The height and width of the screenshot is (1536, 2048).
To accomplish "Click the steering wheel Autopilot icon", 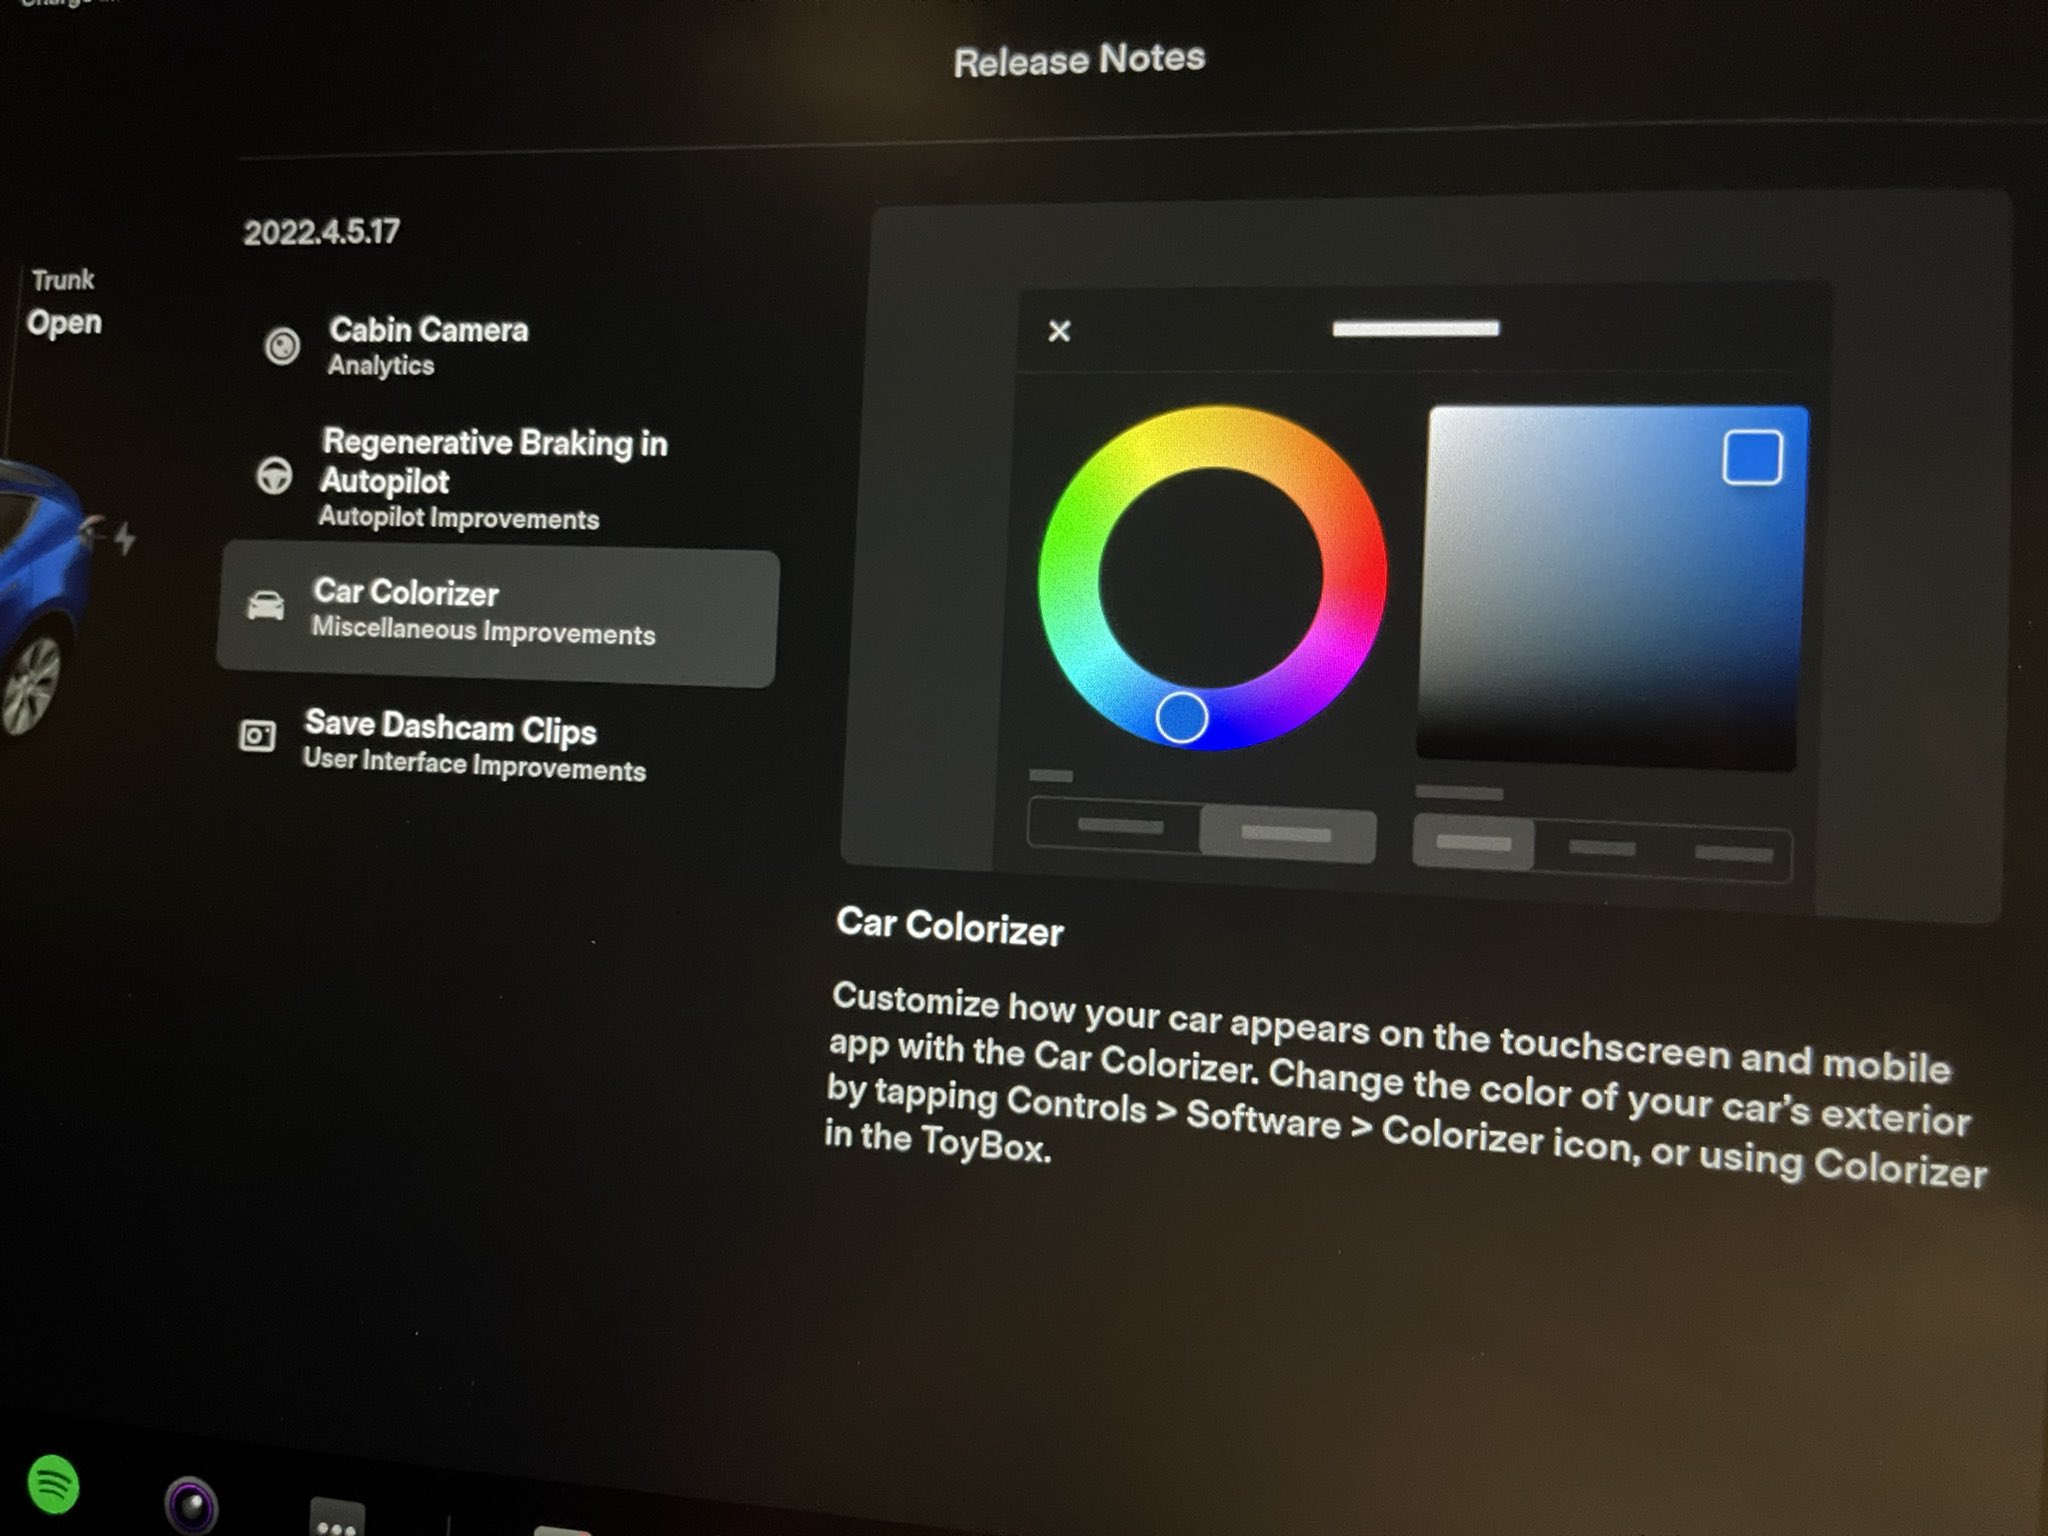I will (x=274, y=476).
